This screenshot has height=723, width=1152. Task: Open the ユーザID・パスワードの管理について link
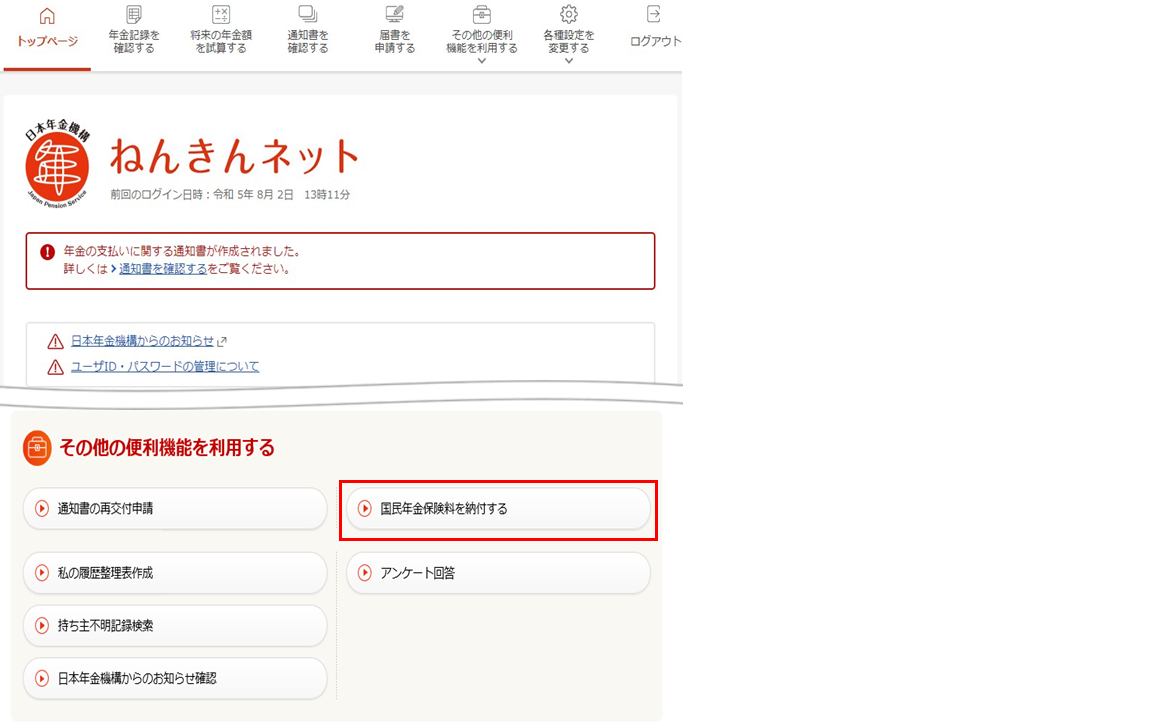[165, 366]
